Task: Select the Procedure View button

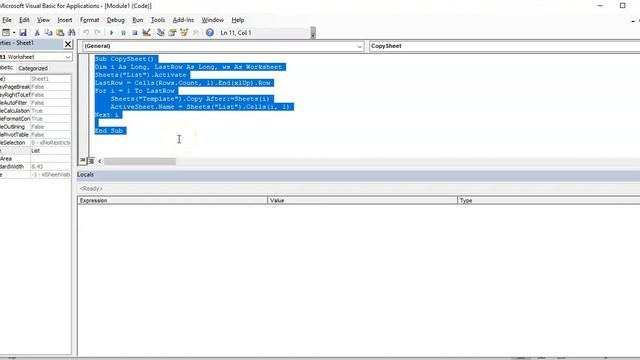Action: [x=83, y=161]
